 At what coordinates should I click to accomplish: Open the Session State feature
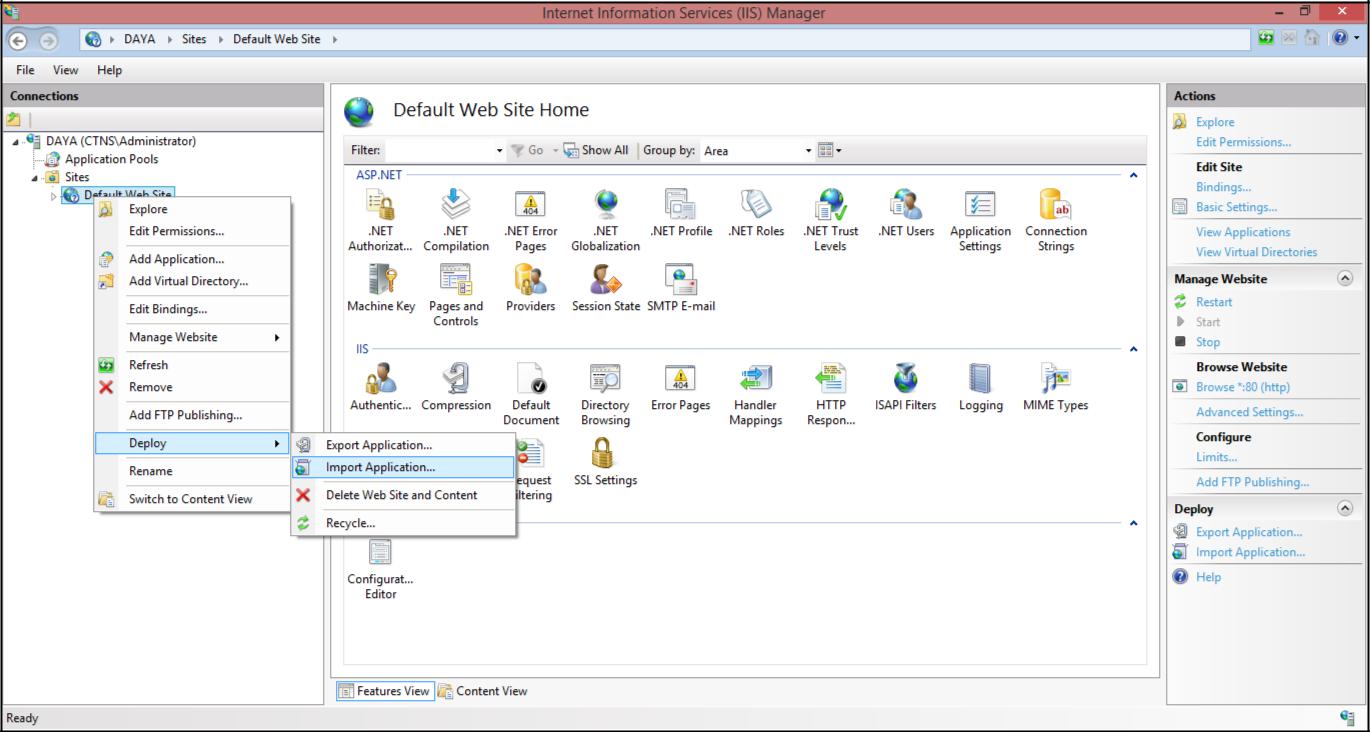tap(606, 289)
